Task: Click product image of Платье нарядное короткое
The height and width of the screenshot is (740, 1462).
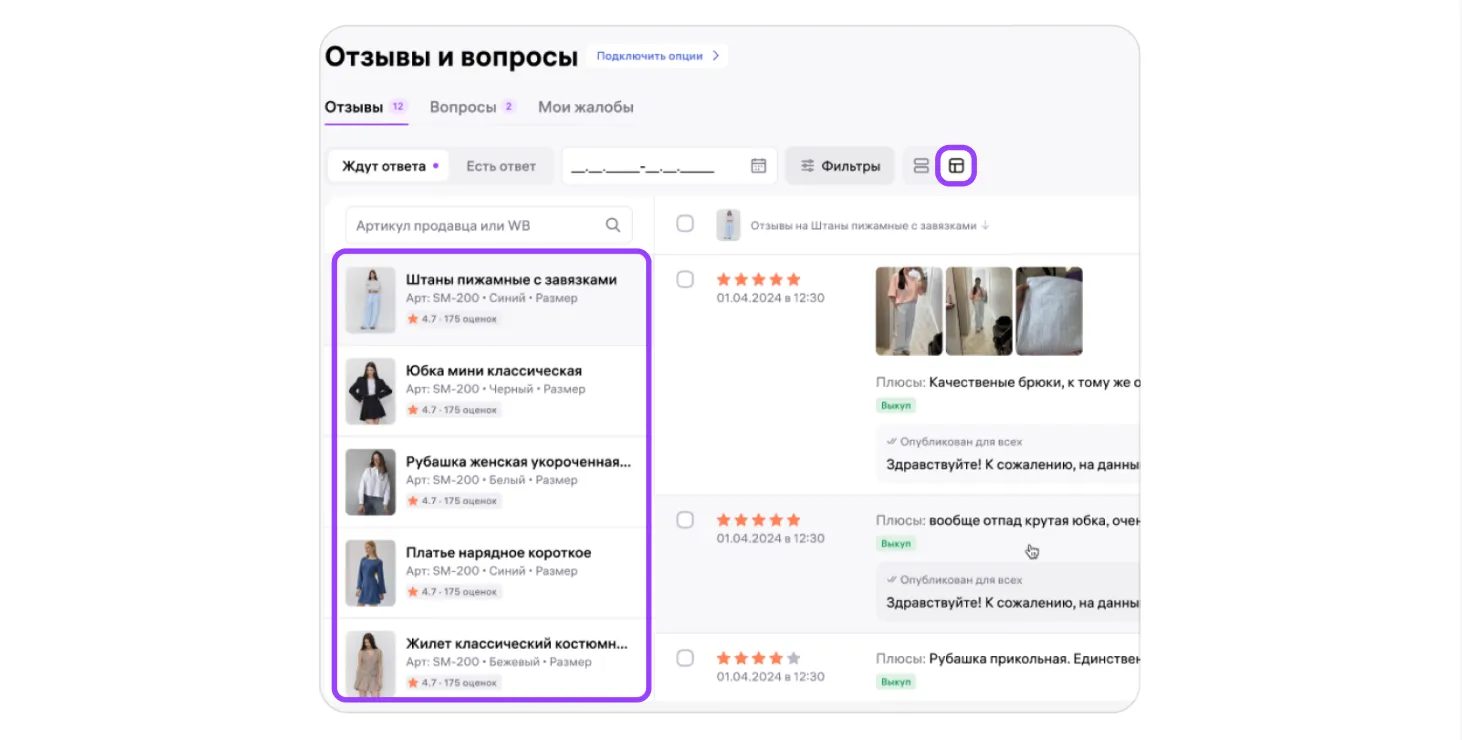Action: pos(370,573)
